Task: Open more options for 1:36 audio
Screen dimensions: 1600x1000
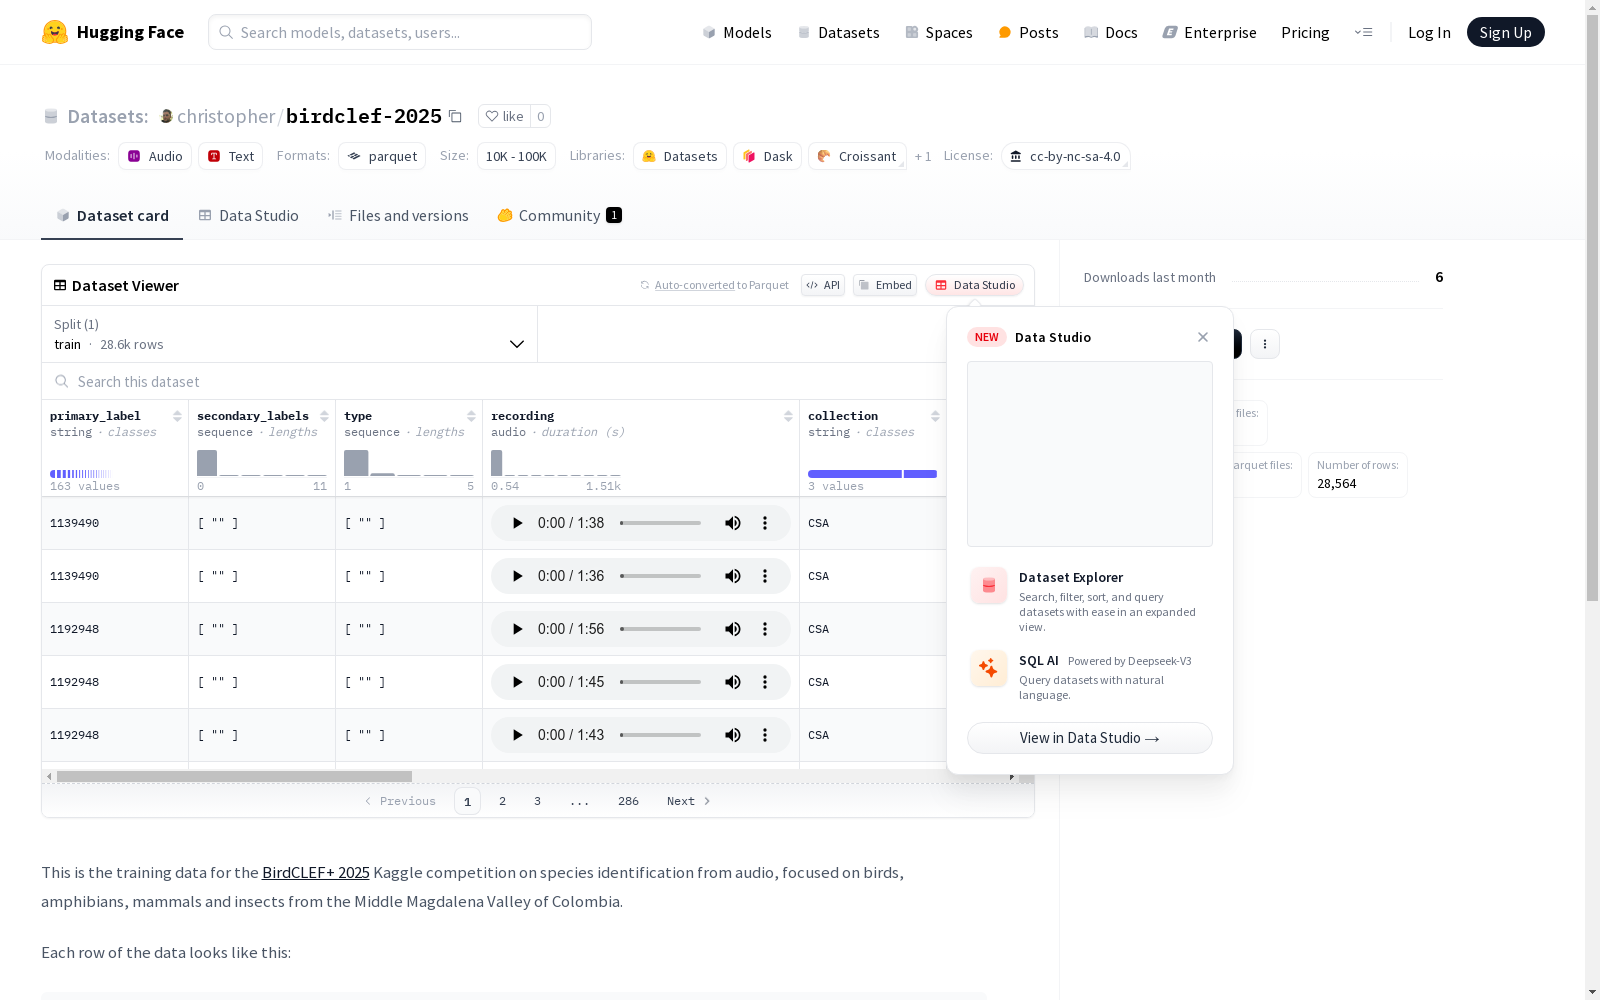Action: (765, 576)
